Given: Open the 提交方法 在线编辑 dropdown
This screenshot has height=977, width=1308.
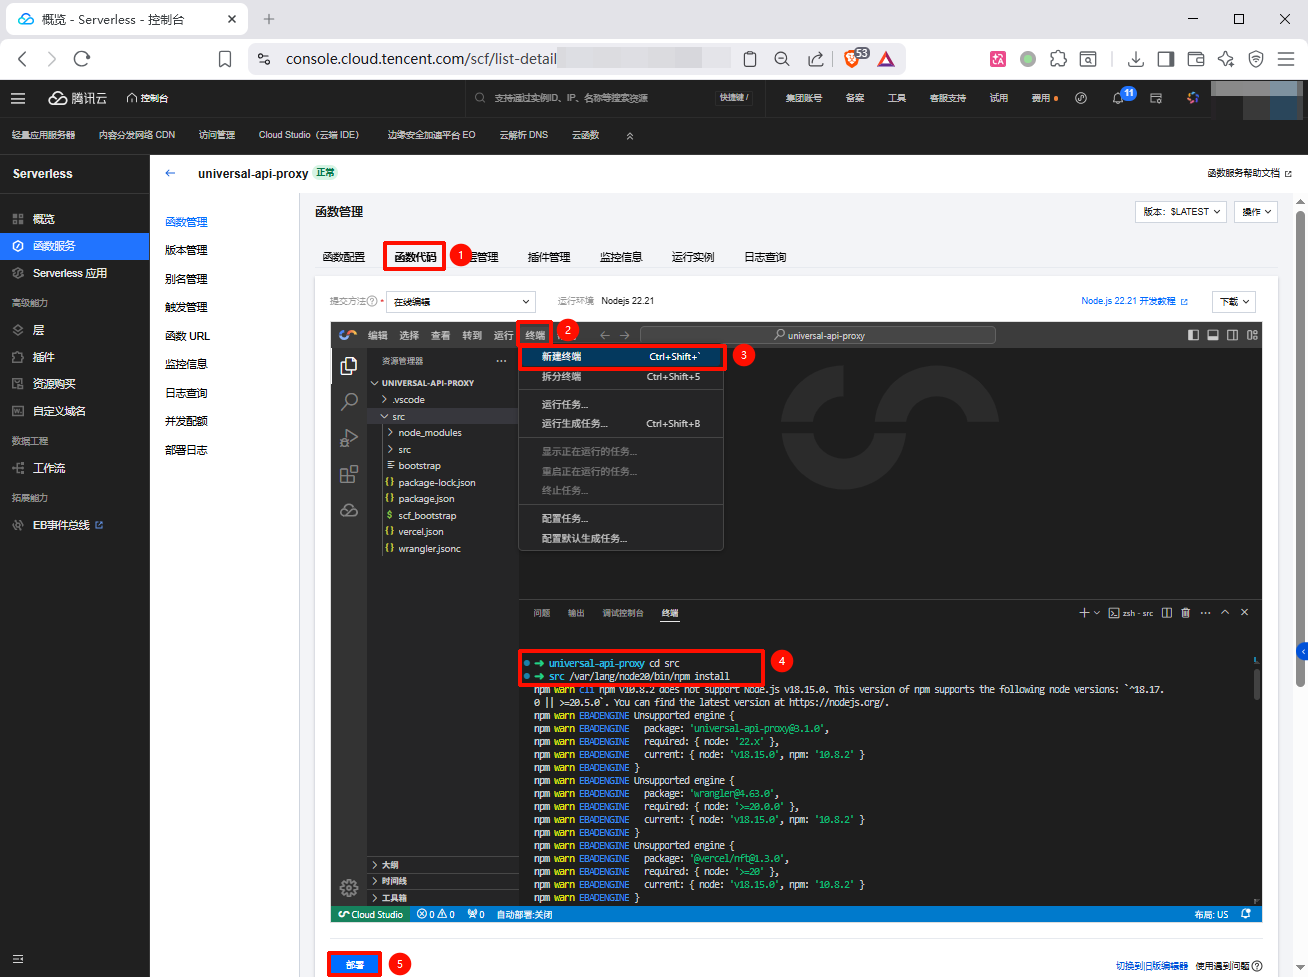Looking at the screenshot, I should [x=461, y=301].
